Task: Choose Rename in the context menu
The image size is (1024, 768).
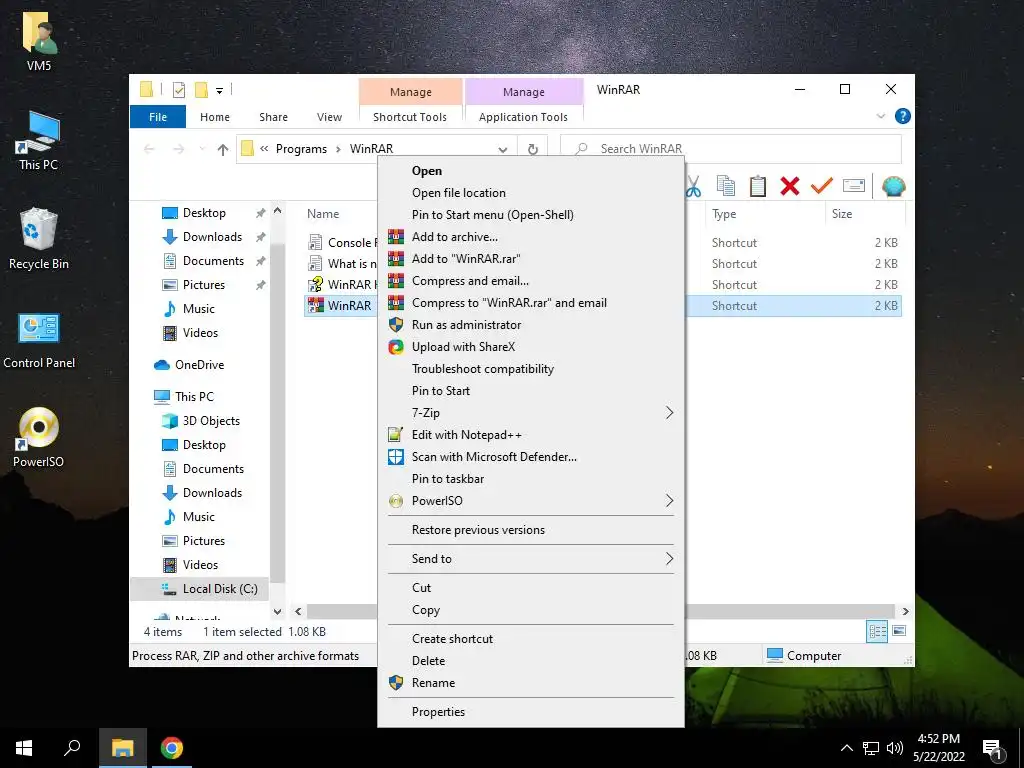Action: click(x=531, y=683)
